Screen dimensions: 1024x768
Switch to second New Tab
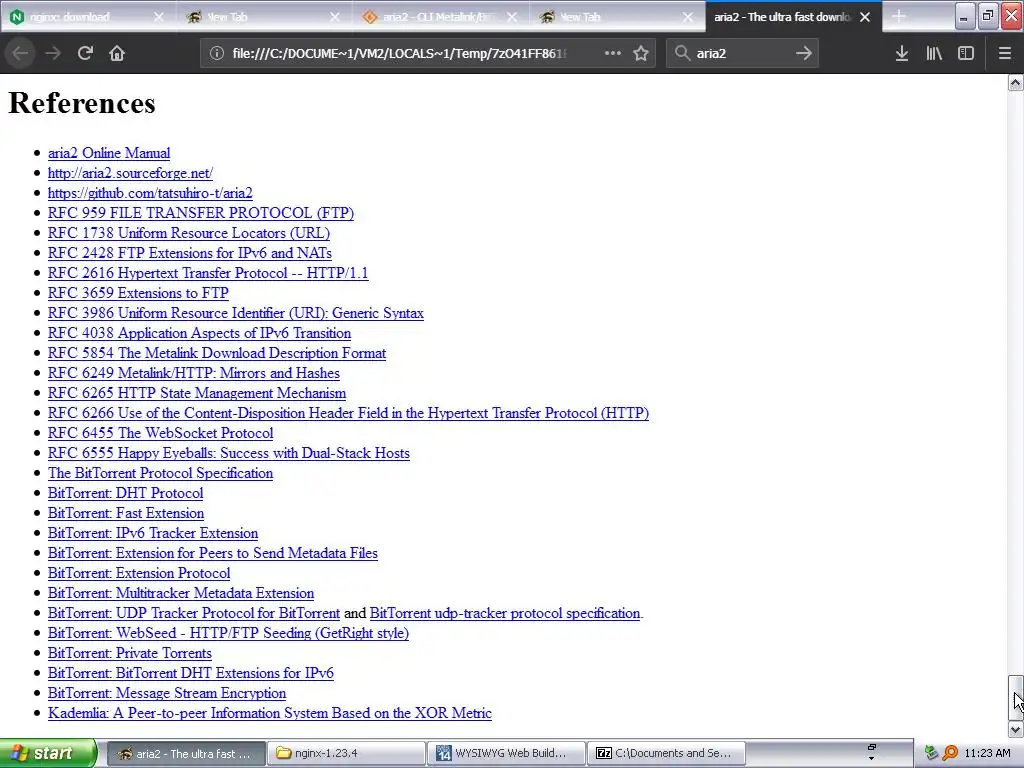(x=617, y=17)
